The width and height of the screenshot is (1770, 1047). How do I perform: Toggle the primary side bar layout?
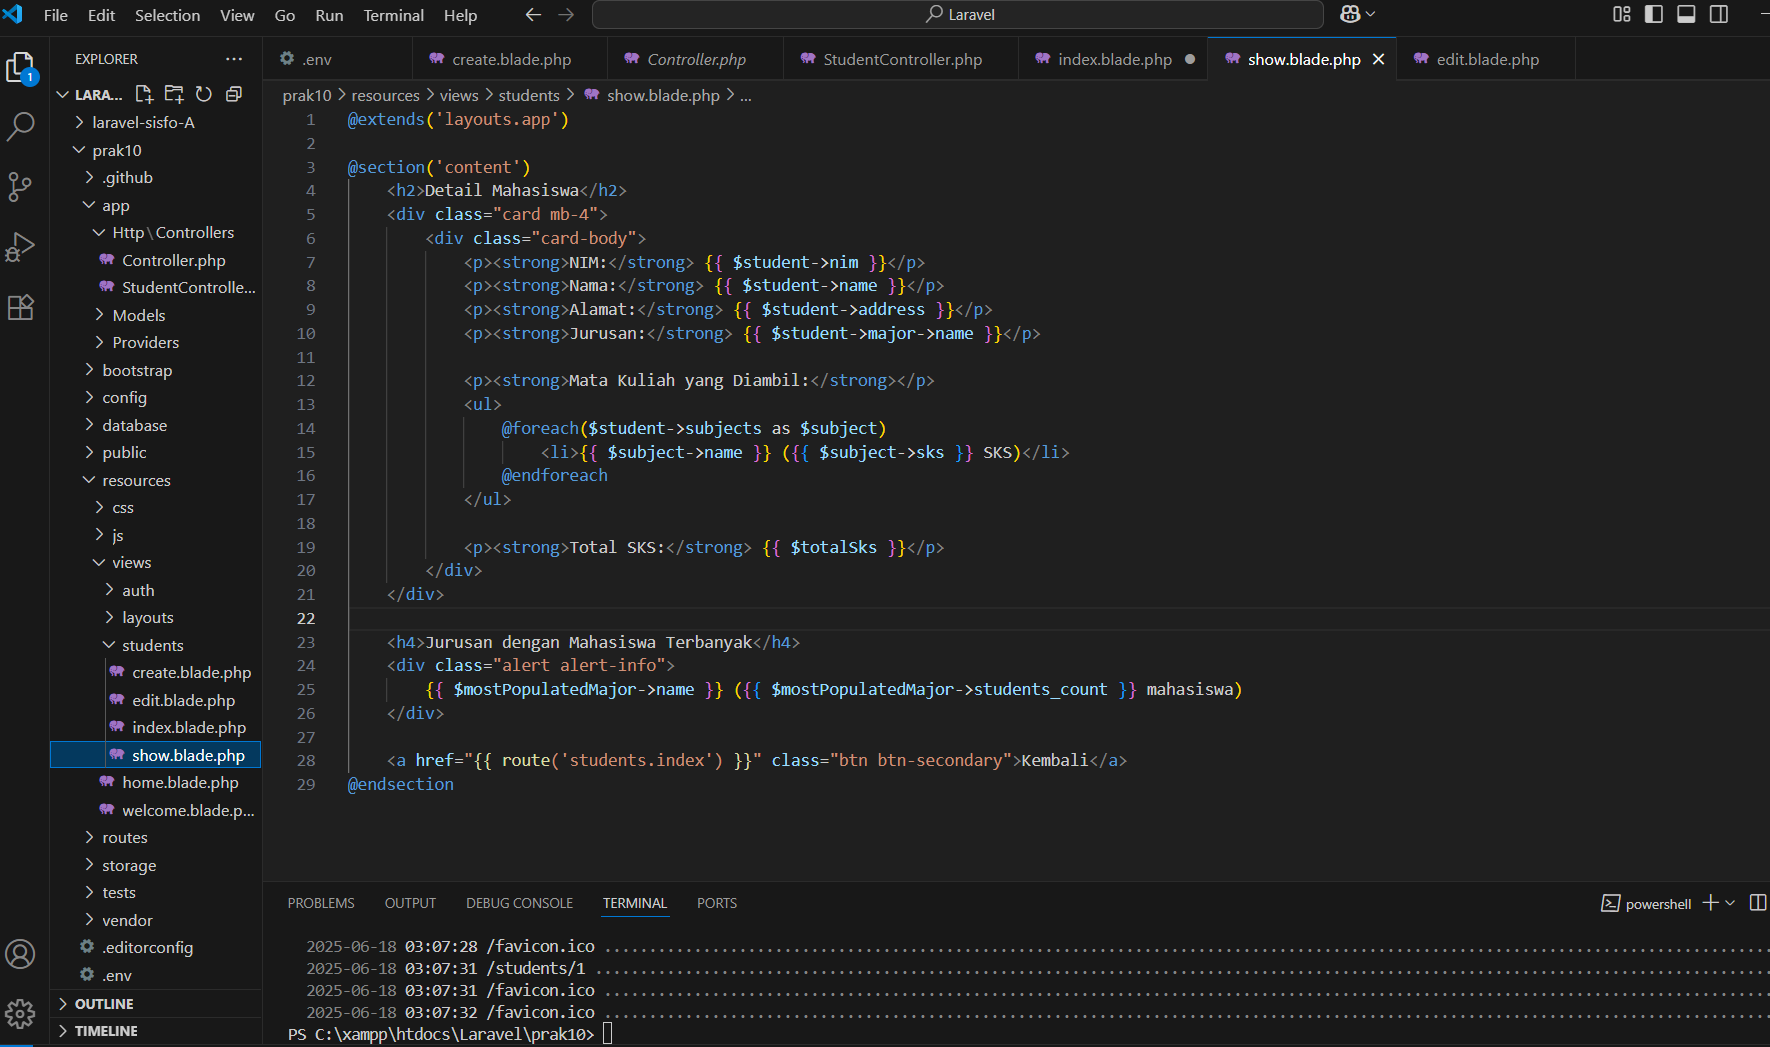click(x=1654, y=14)
